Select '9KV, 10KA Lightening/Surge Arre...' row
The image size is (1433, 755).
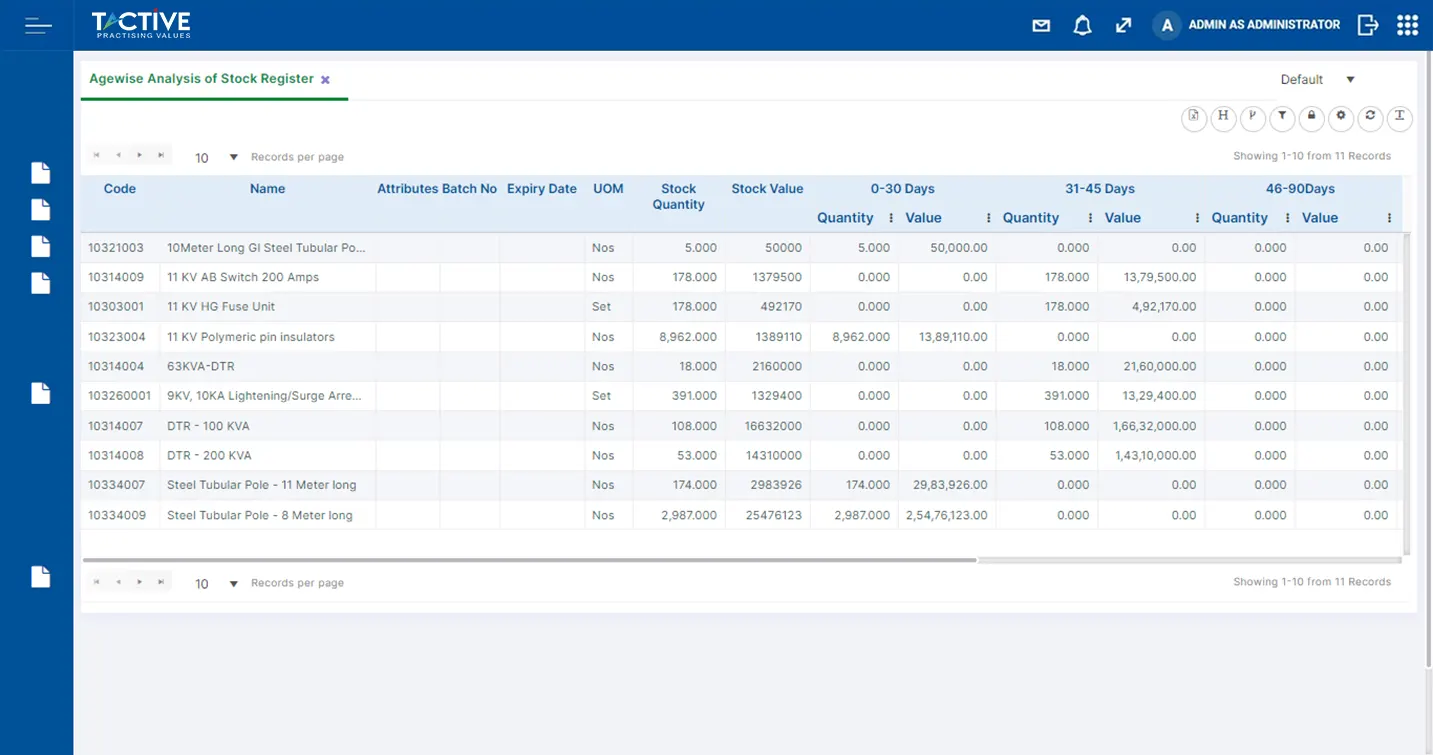click(x=742, y=396)
